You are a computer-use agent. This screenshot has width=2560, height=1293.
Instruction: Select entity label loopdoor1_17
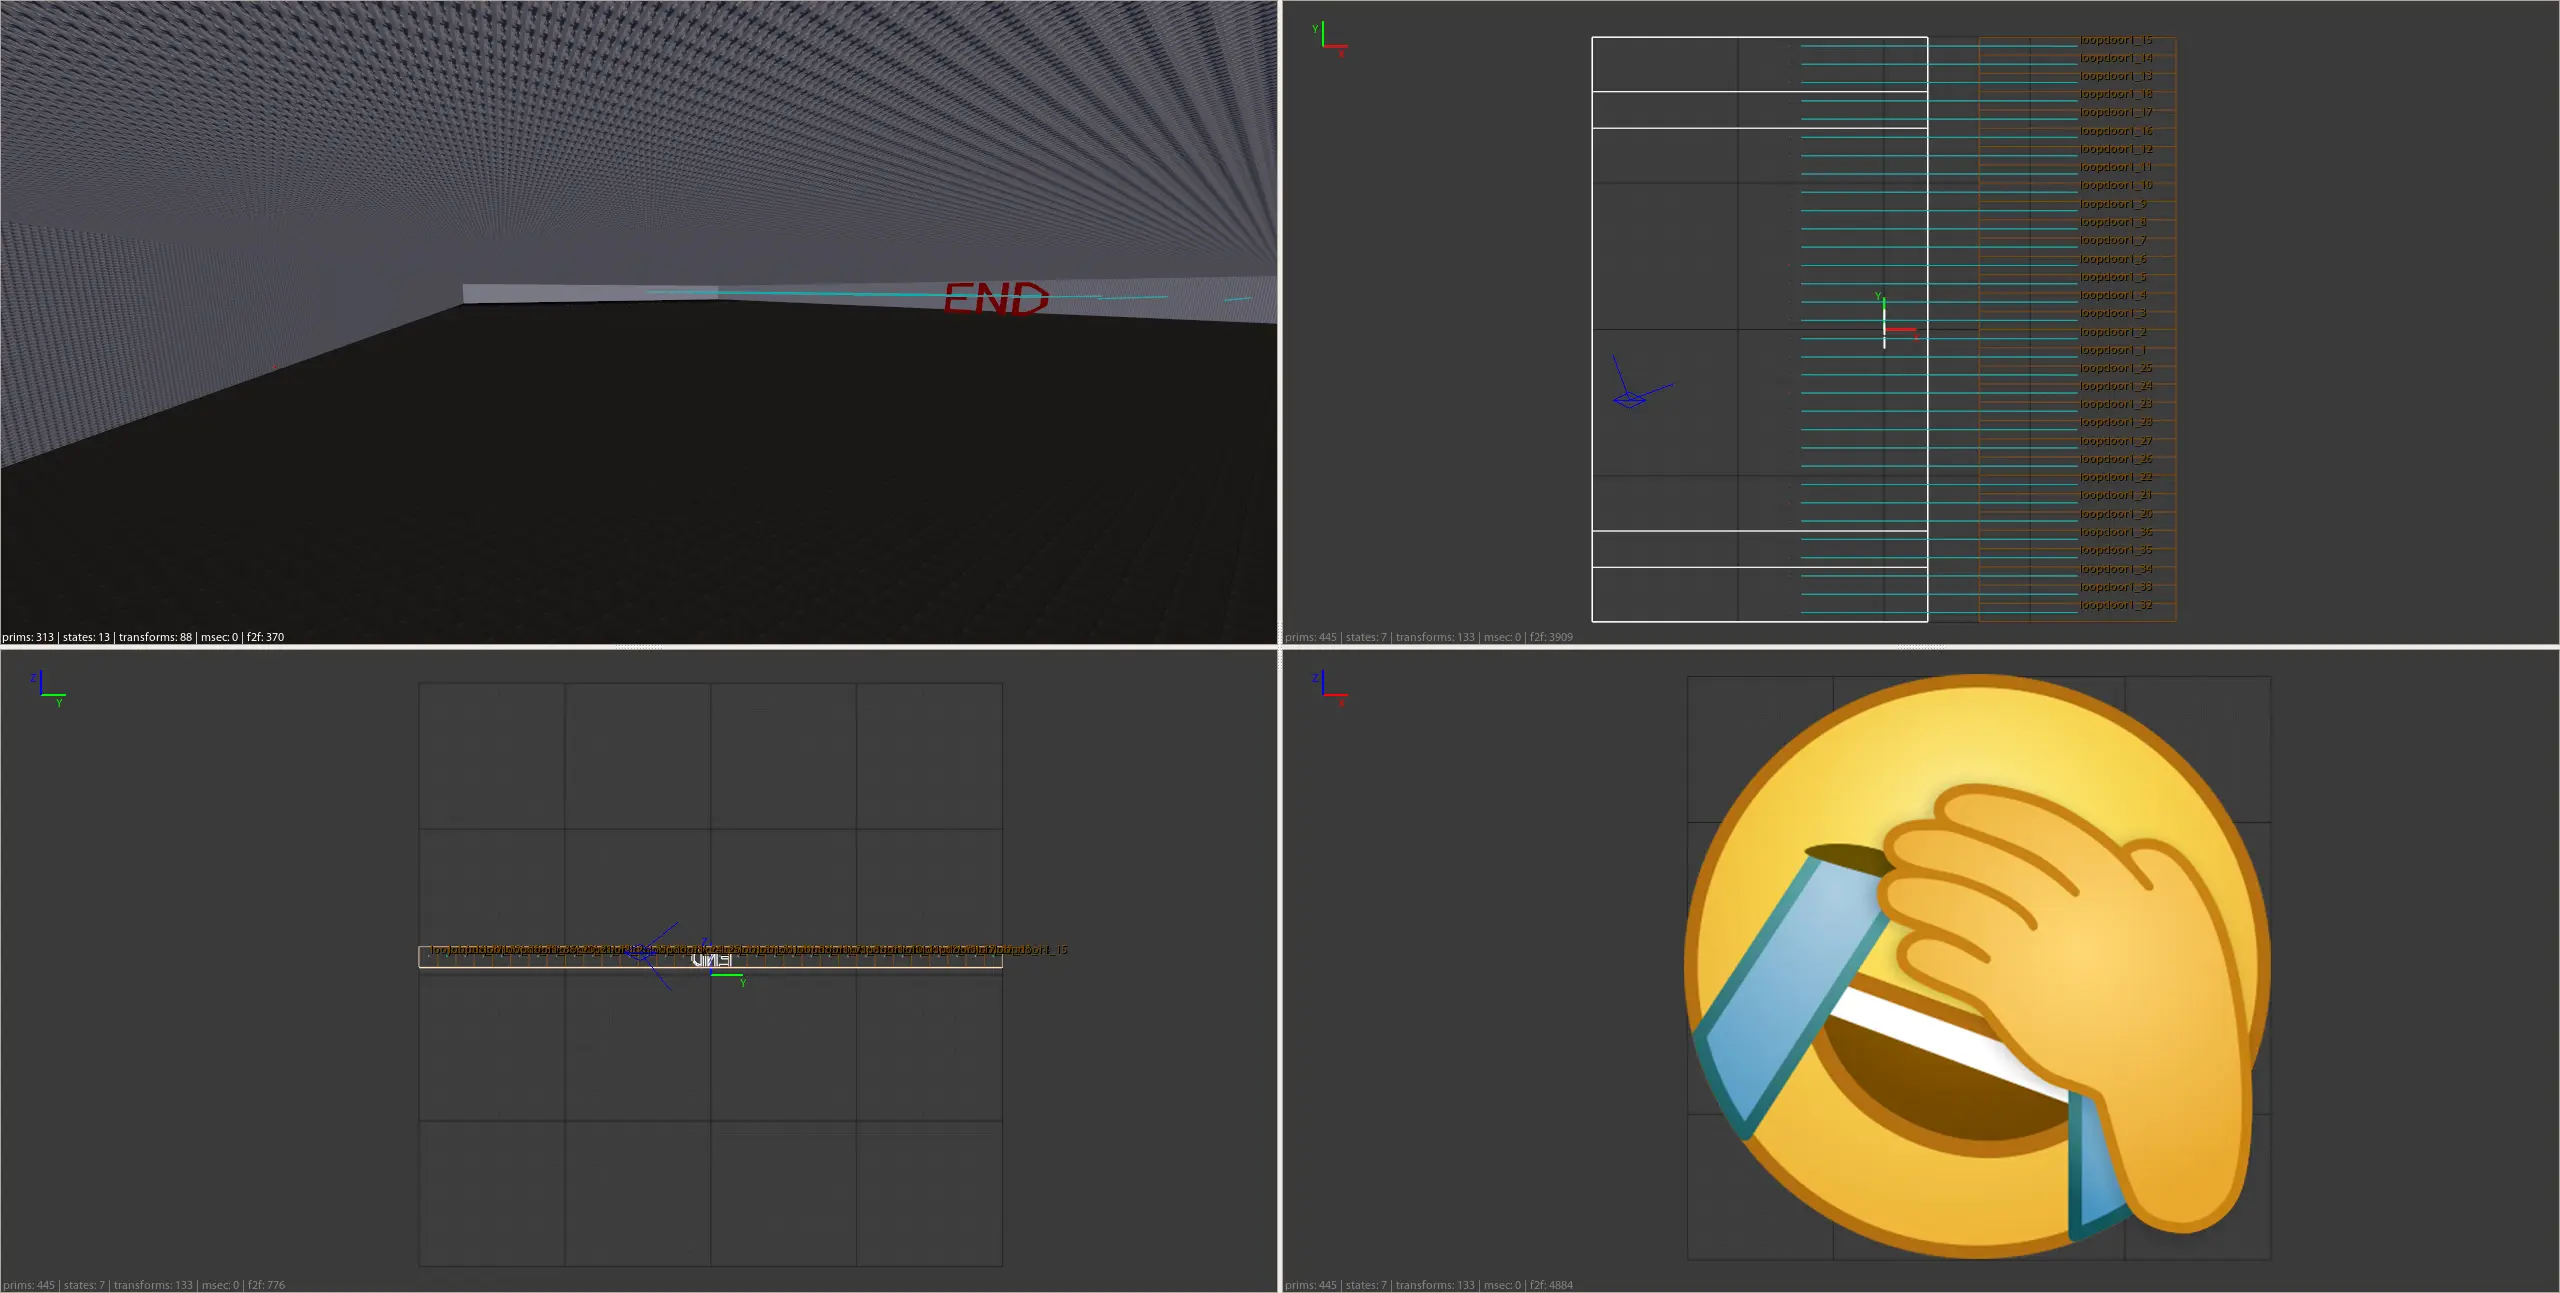[x=2115, y=112]
